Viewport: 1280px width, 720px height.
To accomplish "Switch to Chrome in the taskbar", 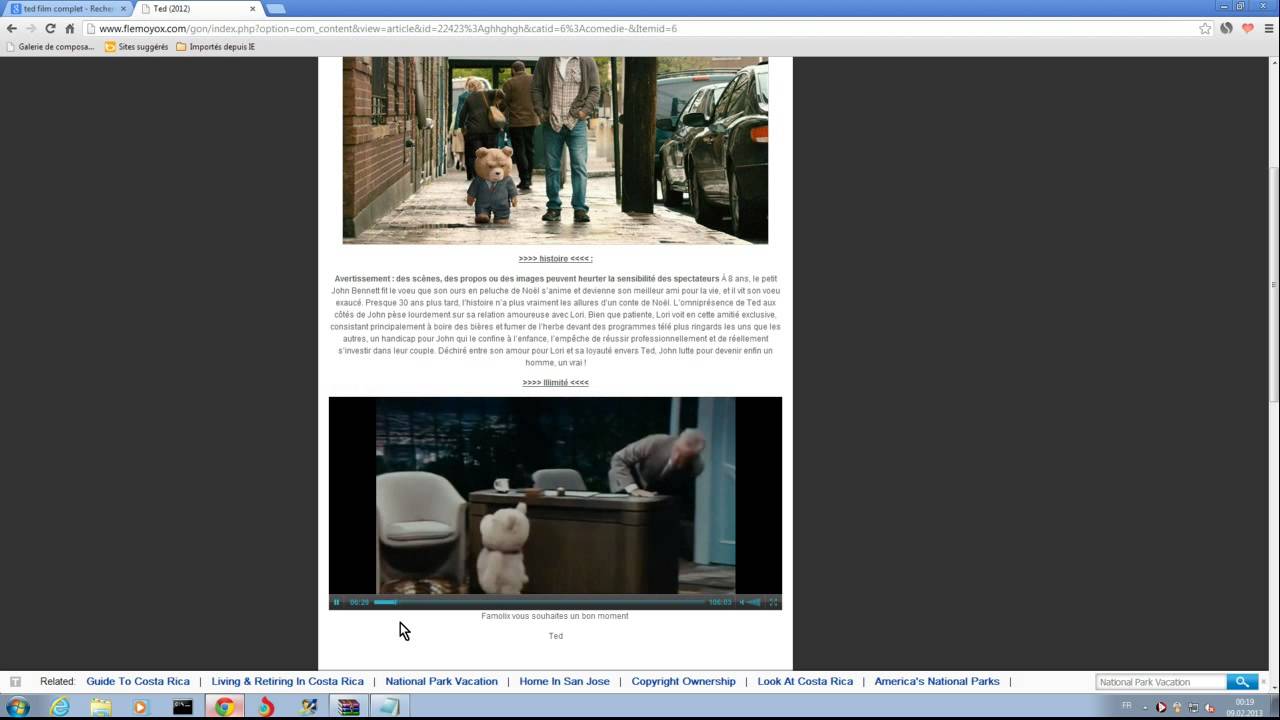I will coord(224,707).
